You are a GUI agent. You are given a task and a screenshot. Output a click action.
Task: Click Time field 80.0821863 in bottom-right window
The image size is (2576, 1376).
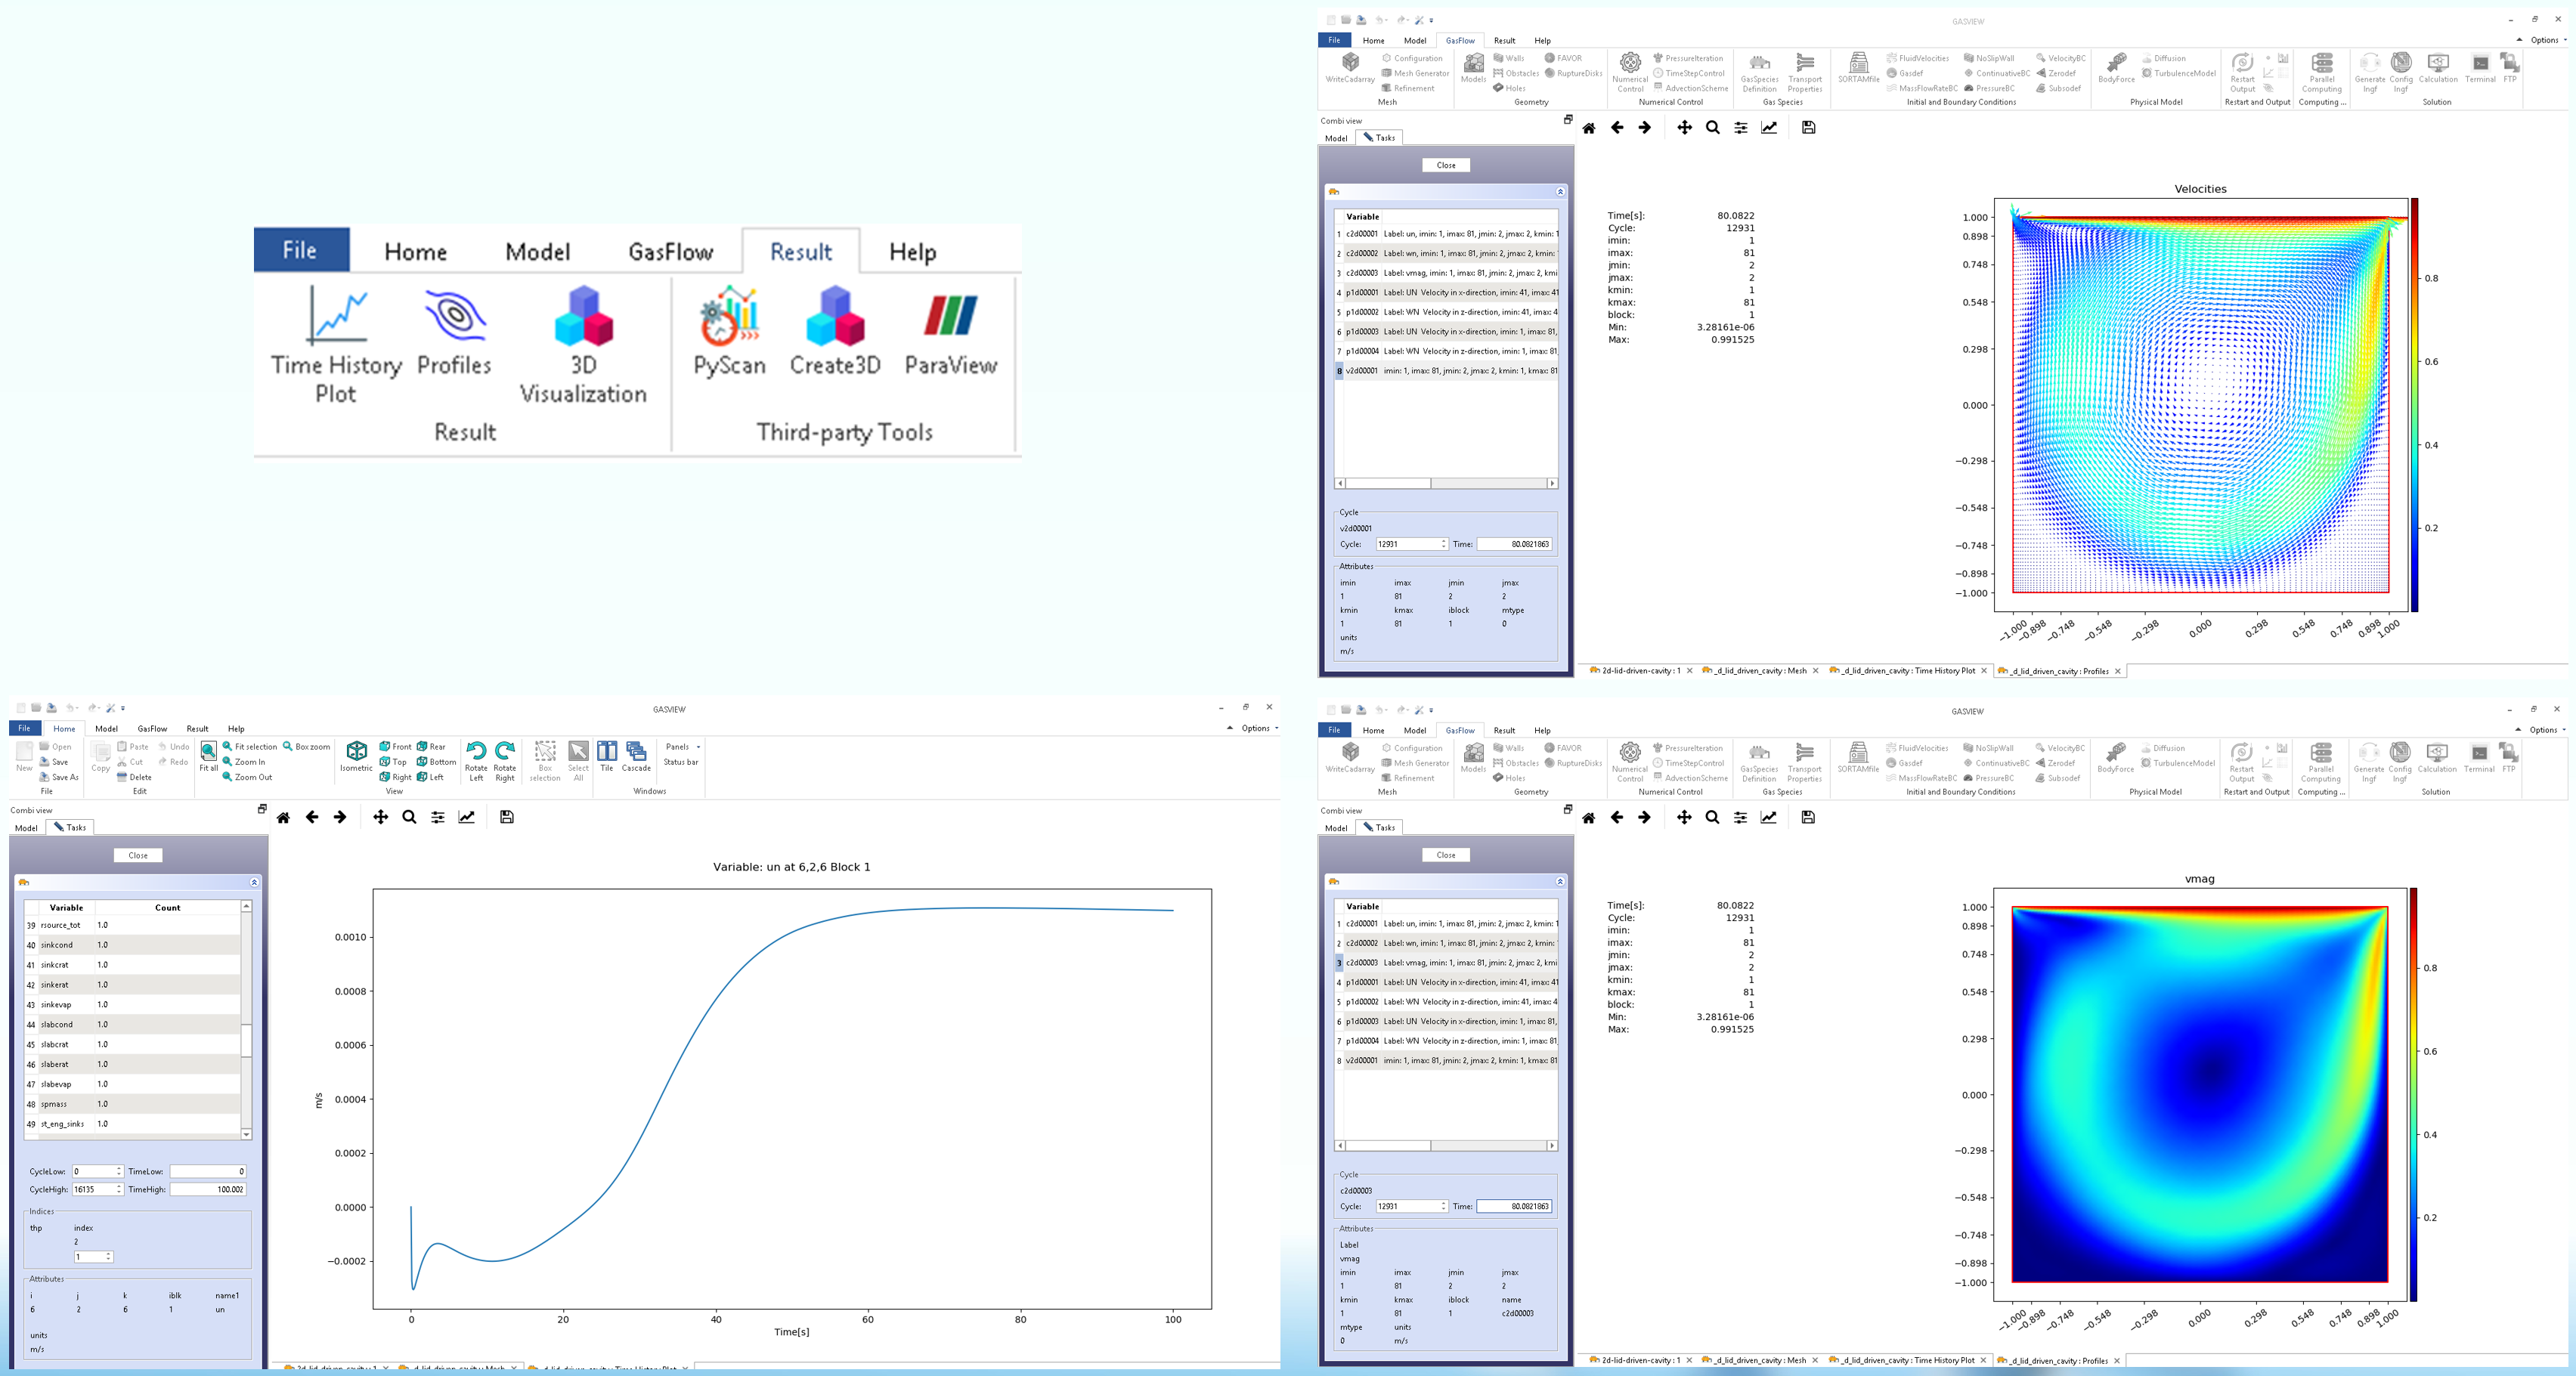point(1514,1207)
